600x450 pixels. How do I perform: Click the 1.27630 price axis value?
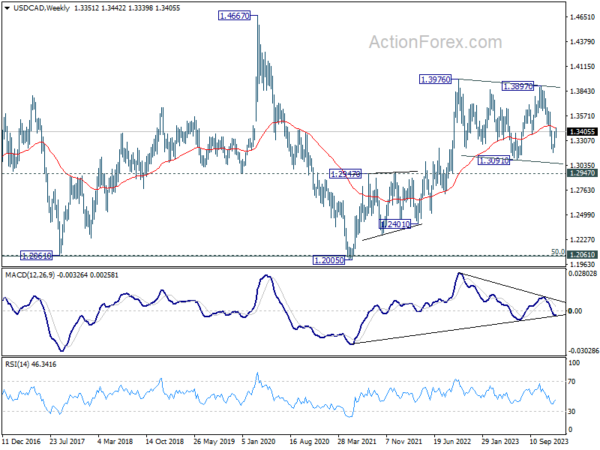pyautogui.click(x=582, y=190)
